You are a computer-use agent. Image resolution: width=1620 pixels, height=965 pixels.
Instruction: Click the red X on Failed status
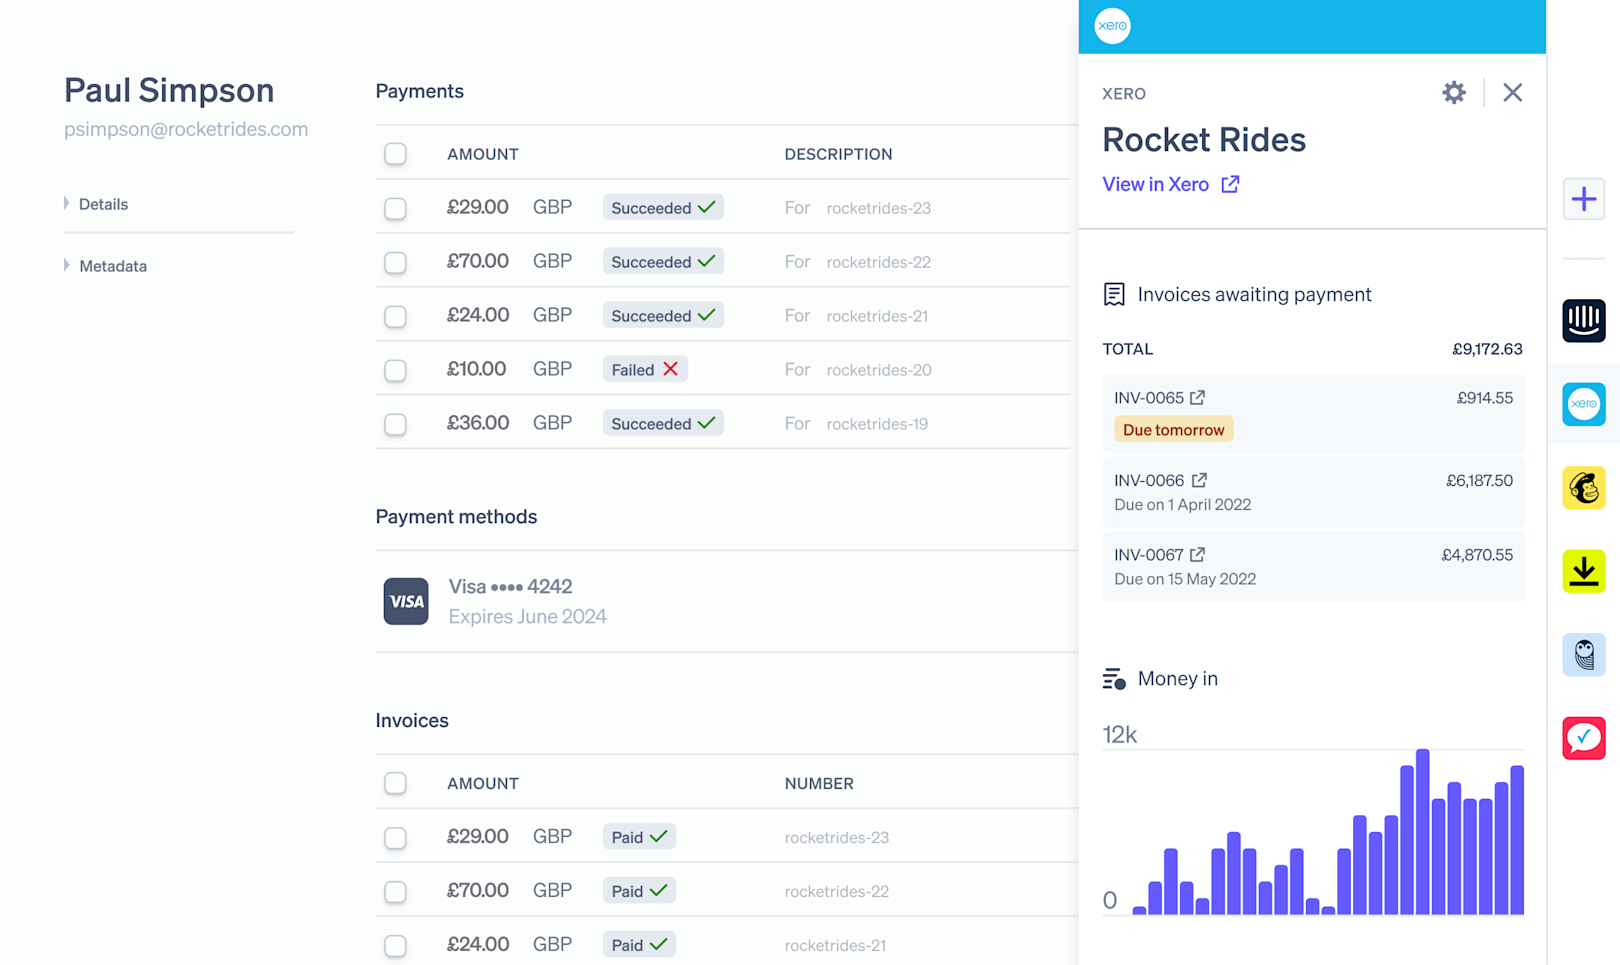[670, 369]
